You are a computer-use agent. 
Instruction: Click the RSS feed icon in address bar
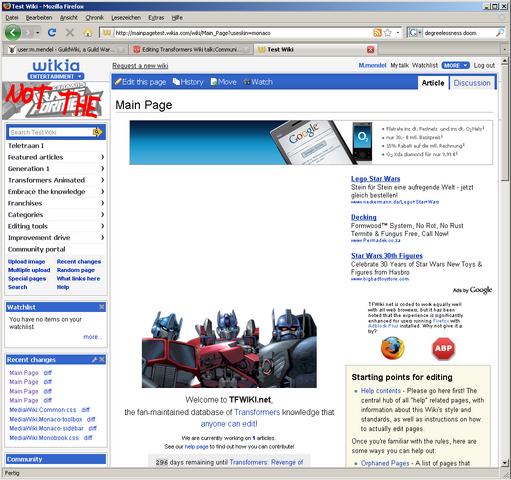[x=377, y=33]
